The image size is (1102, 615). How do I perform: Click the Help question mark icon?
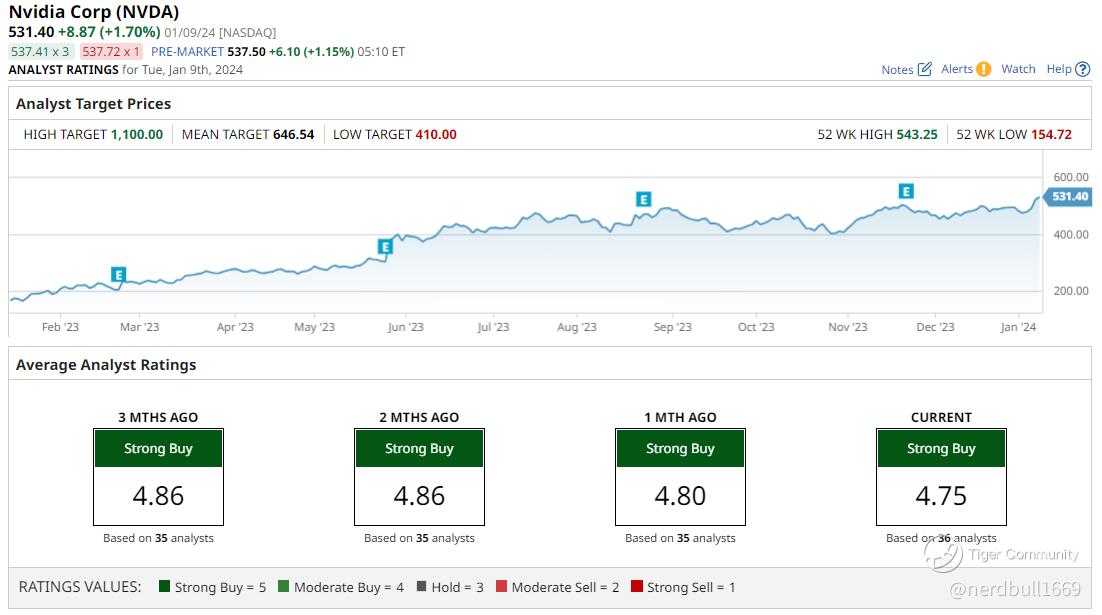(1083, 69)
